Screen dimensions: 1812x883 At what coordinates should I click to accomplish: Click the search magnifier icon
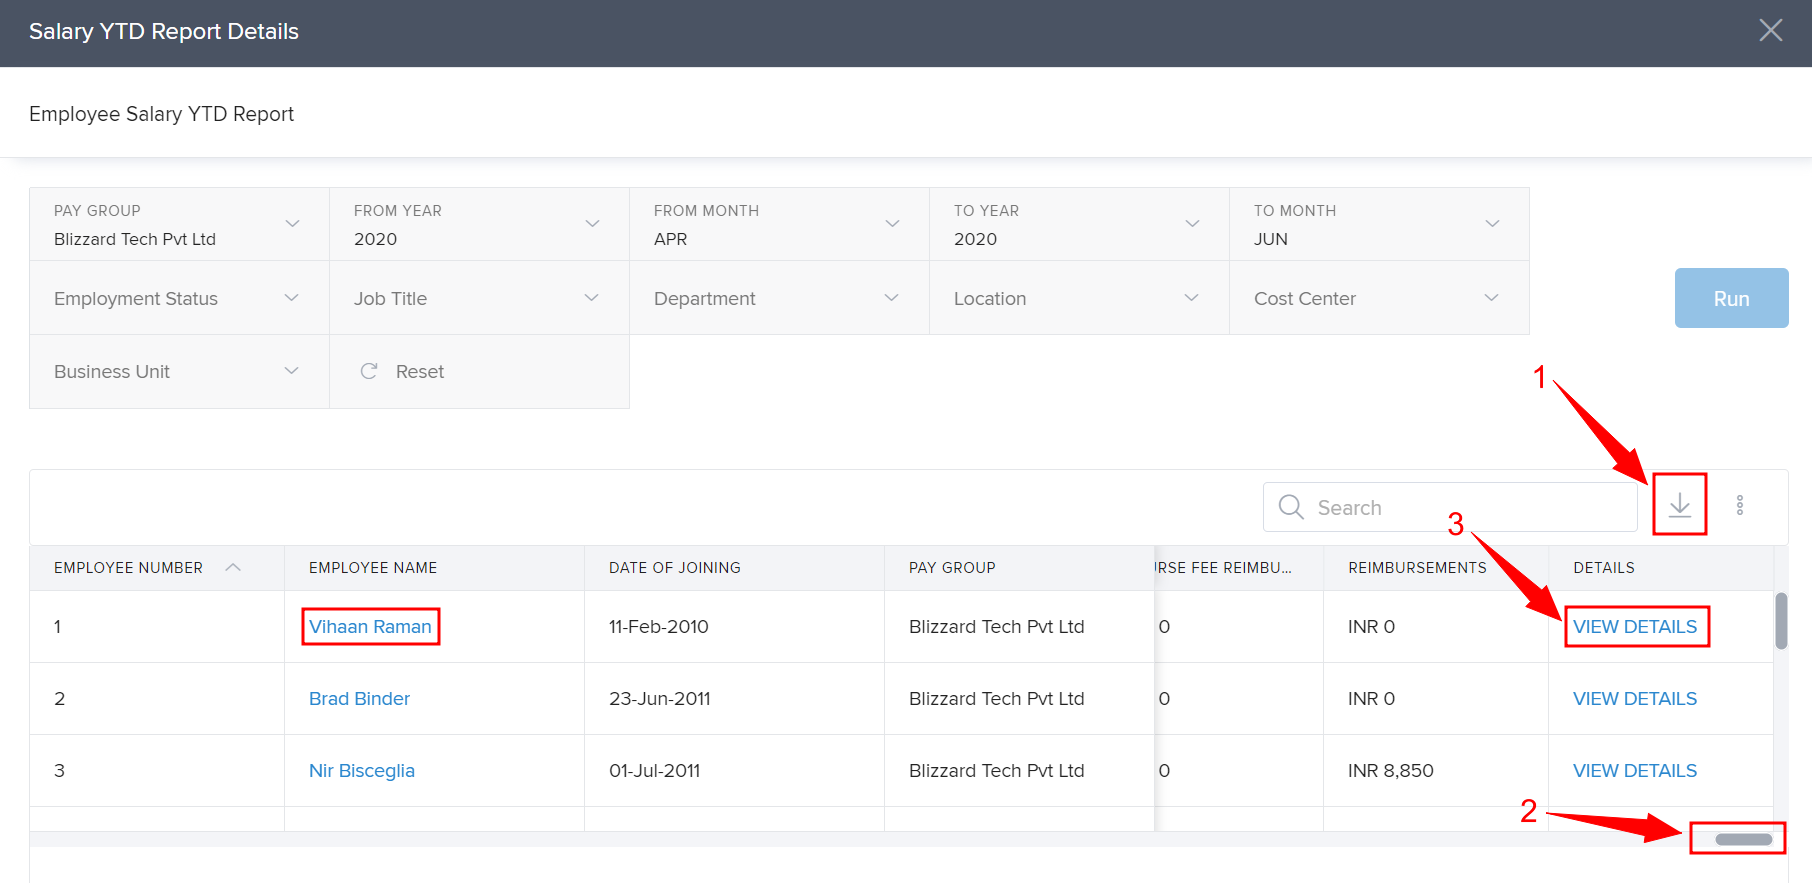[x=1291, y=507]
